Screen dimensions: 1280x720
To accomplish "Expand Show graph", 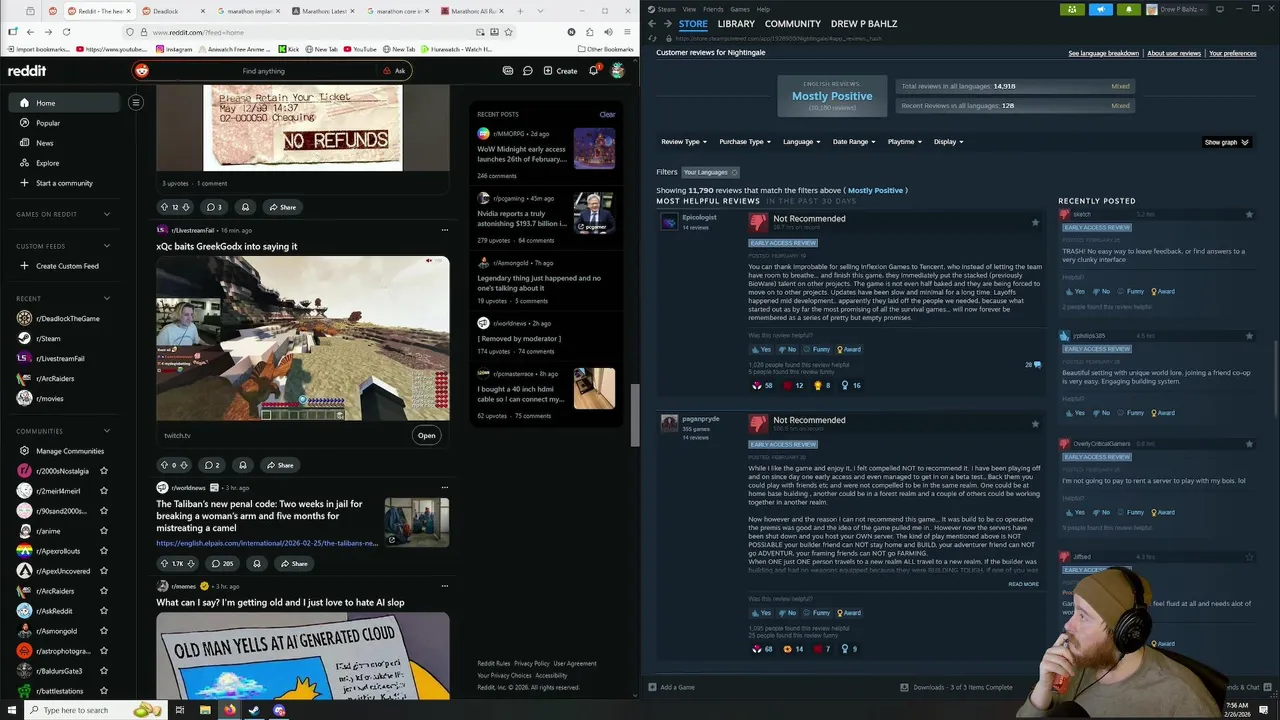I will [1227, 142].
